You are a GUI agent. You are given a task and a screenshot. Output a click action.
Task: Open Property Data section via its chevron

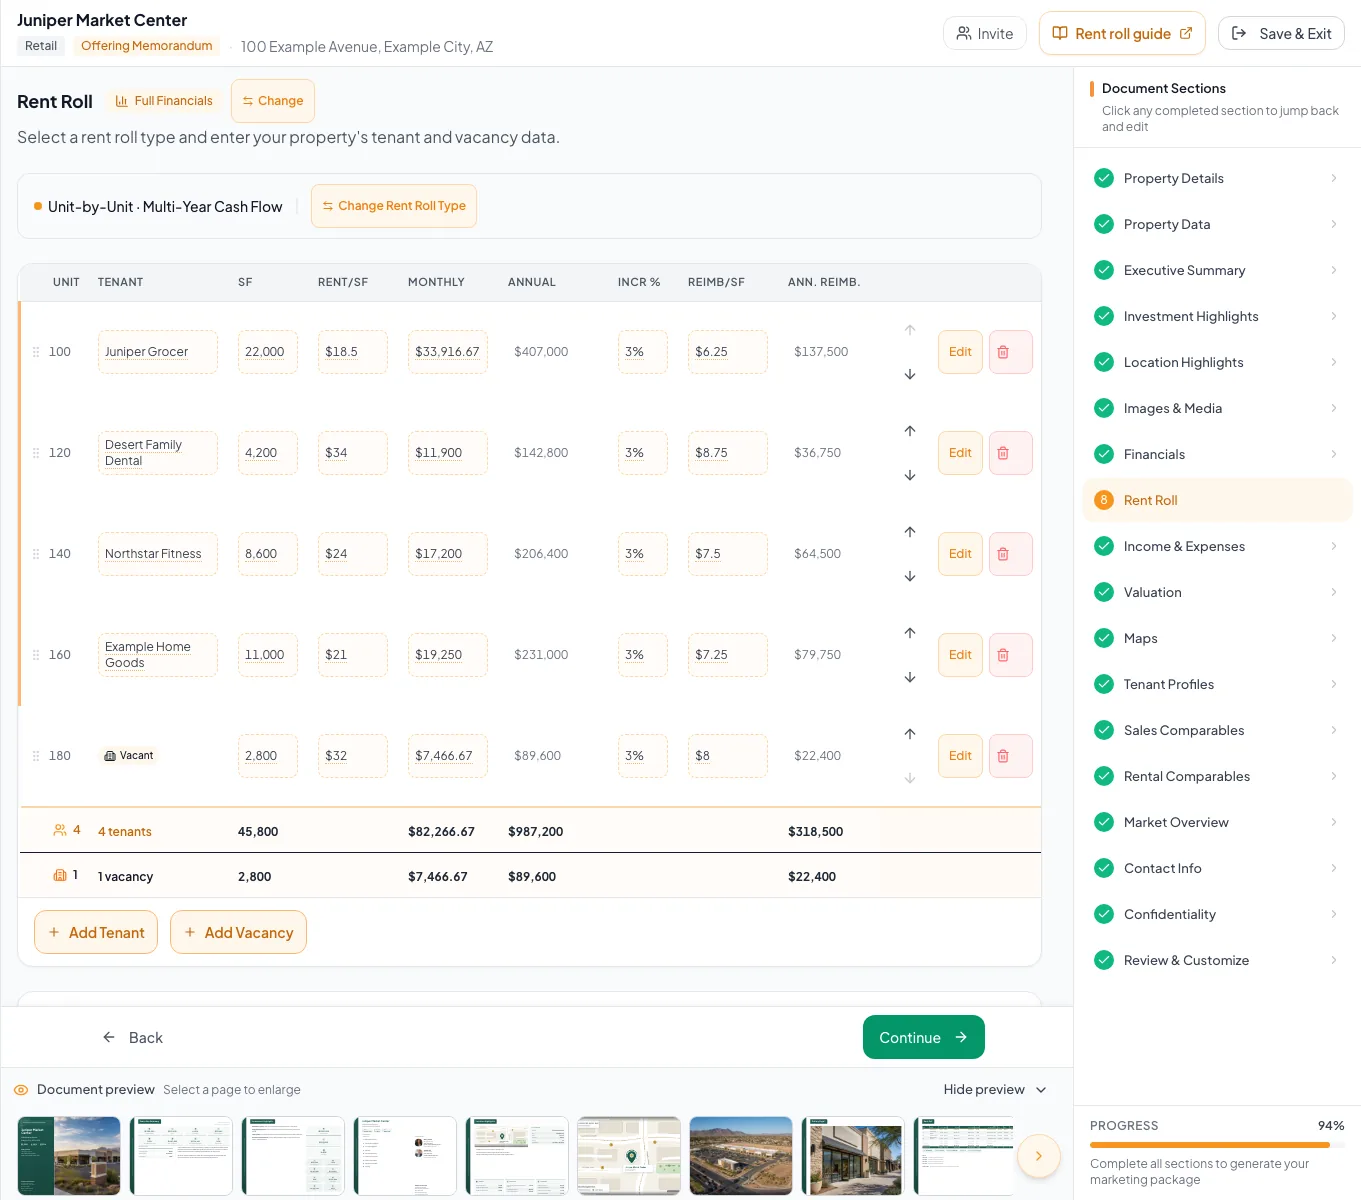click(1334, 224)
